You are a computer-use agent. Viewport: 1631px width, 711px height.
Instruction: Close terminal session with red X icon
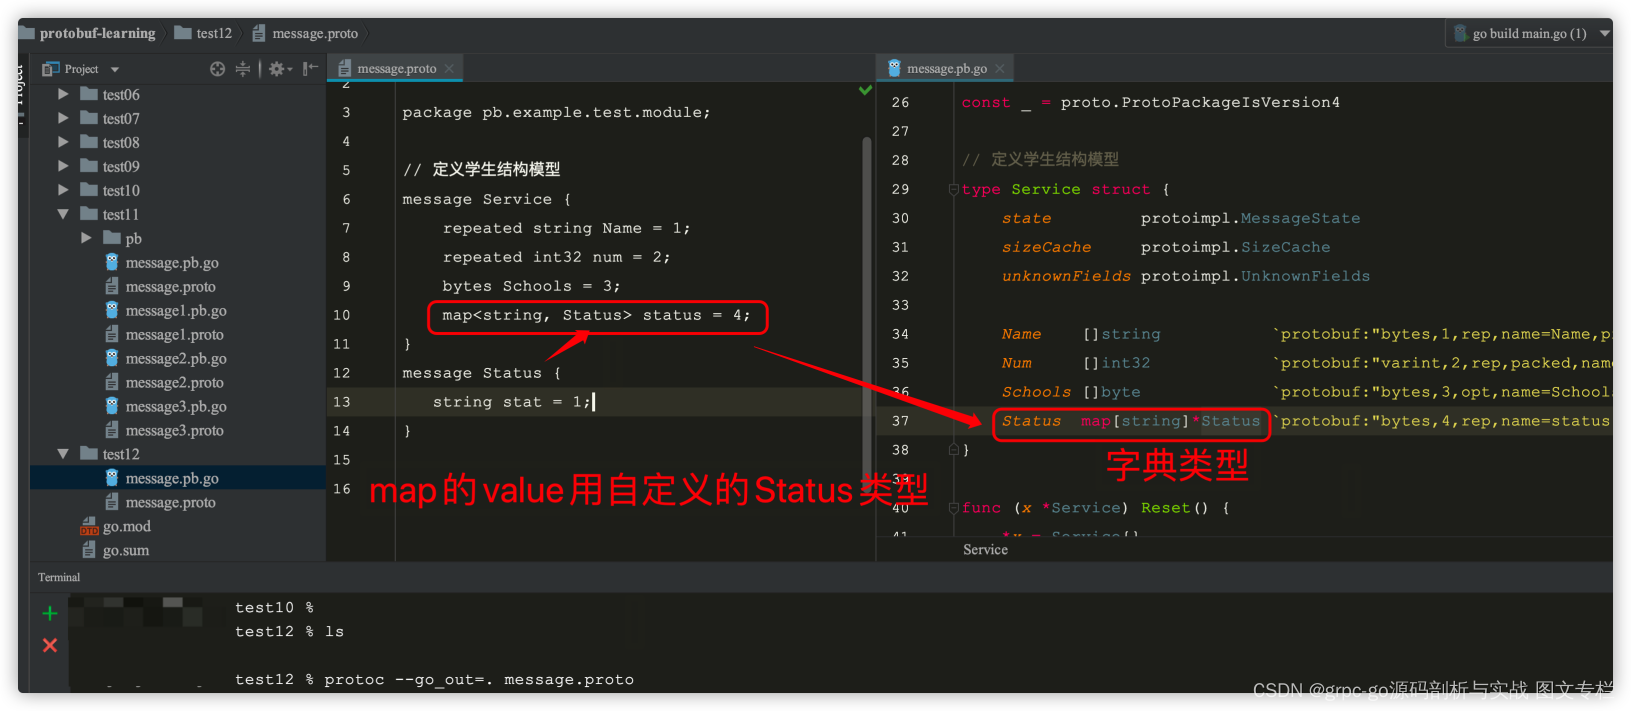[50, 645]
